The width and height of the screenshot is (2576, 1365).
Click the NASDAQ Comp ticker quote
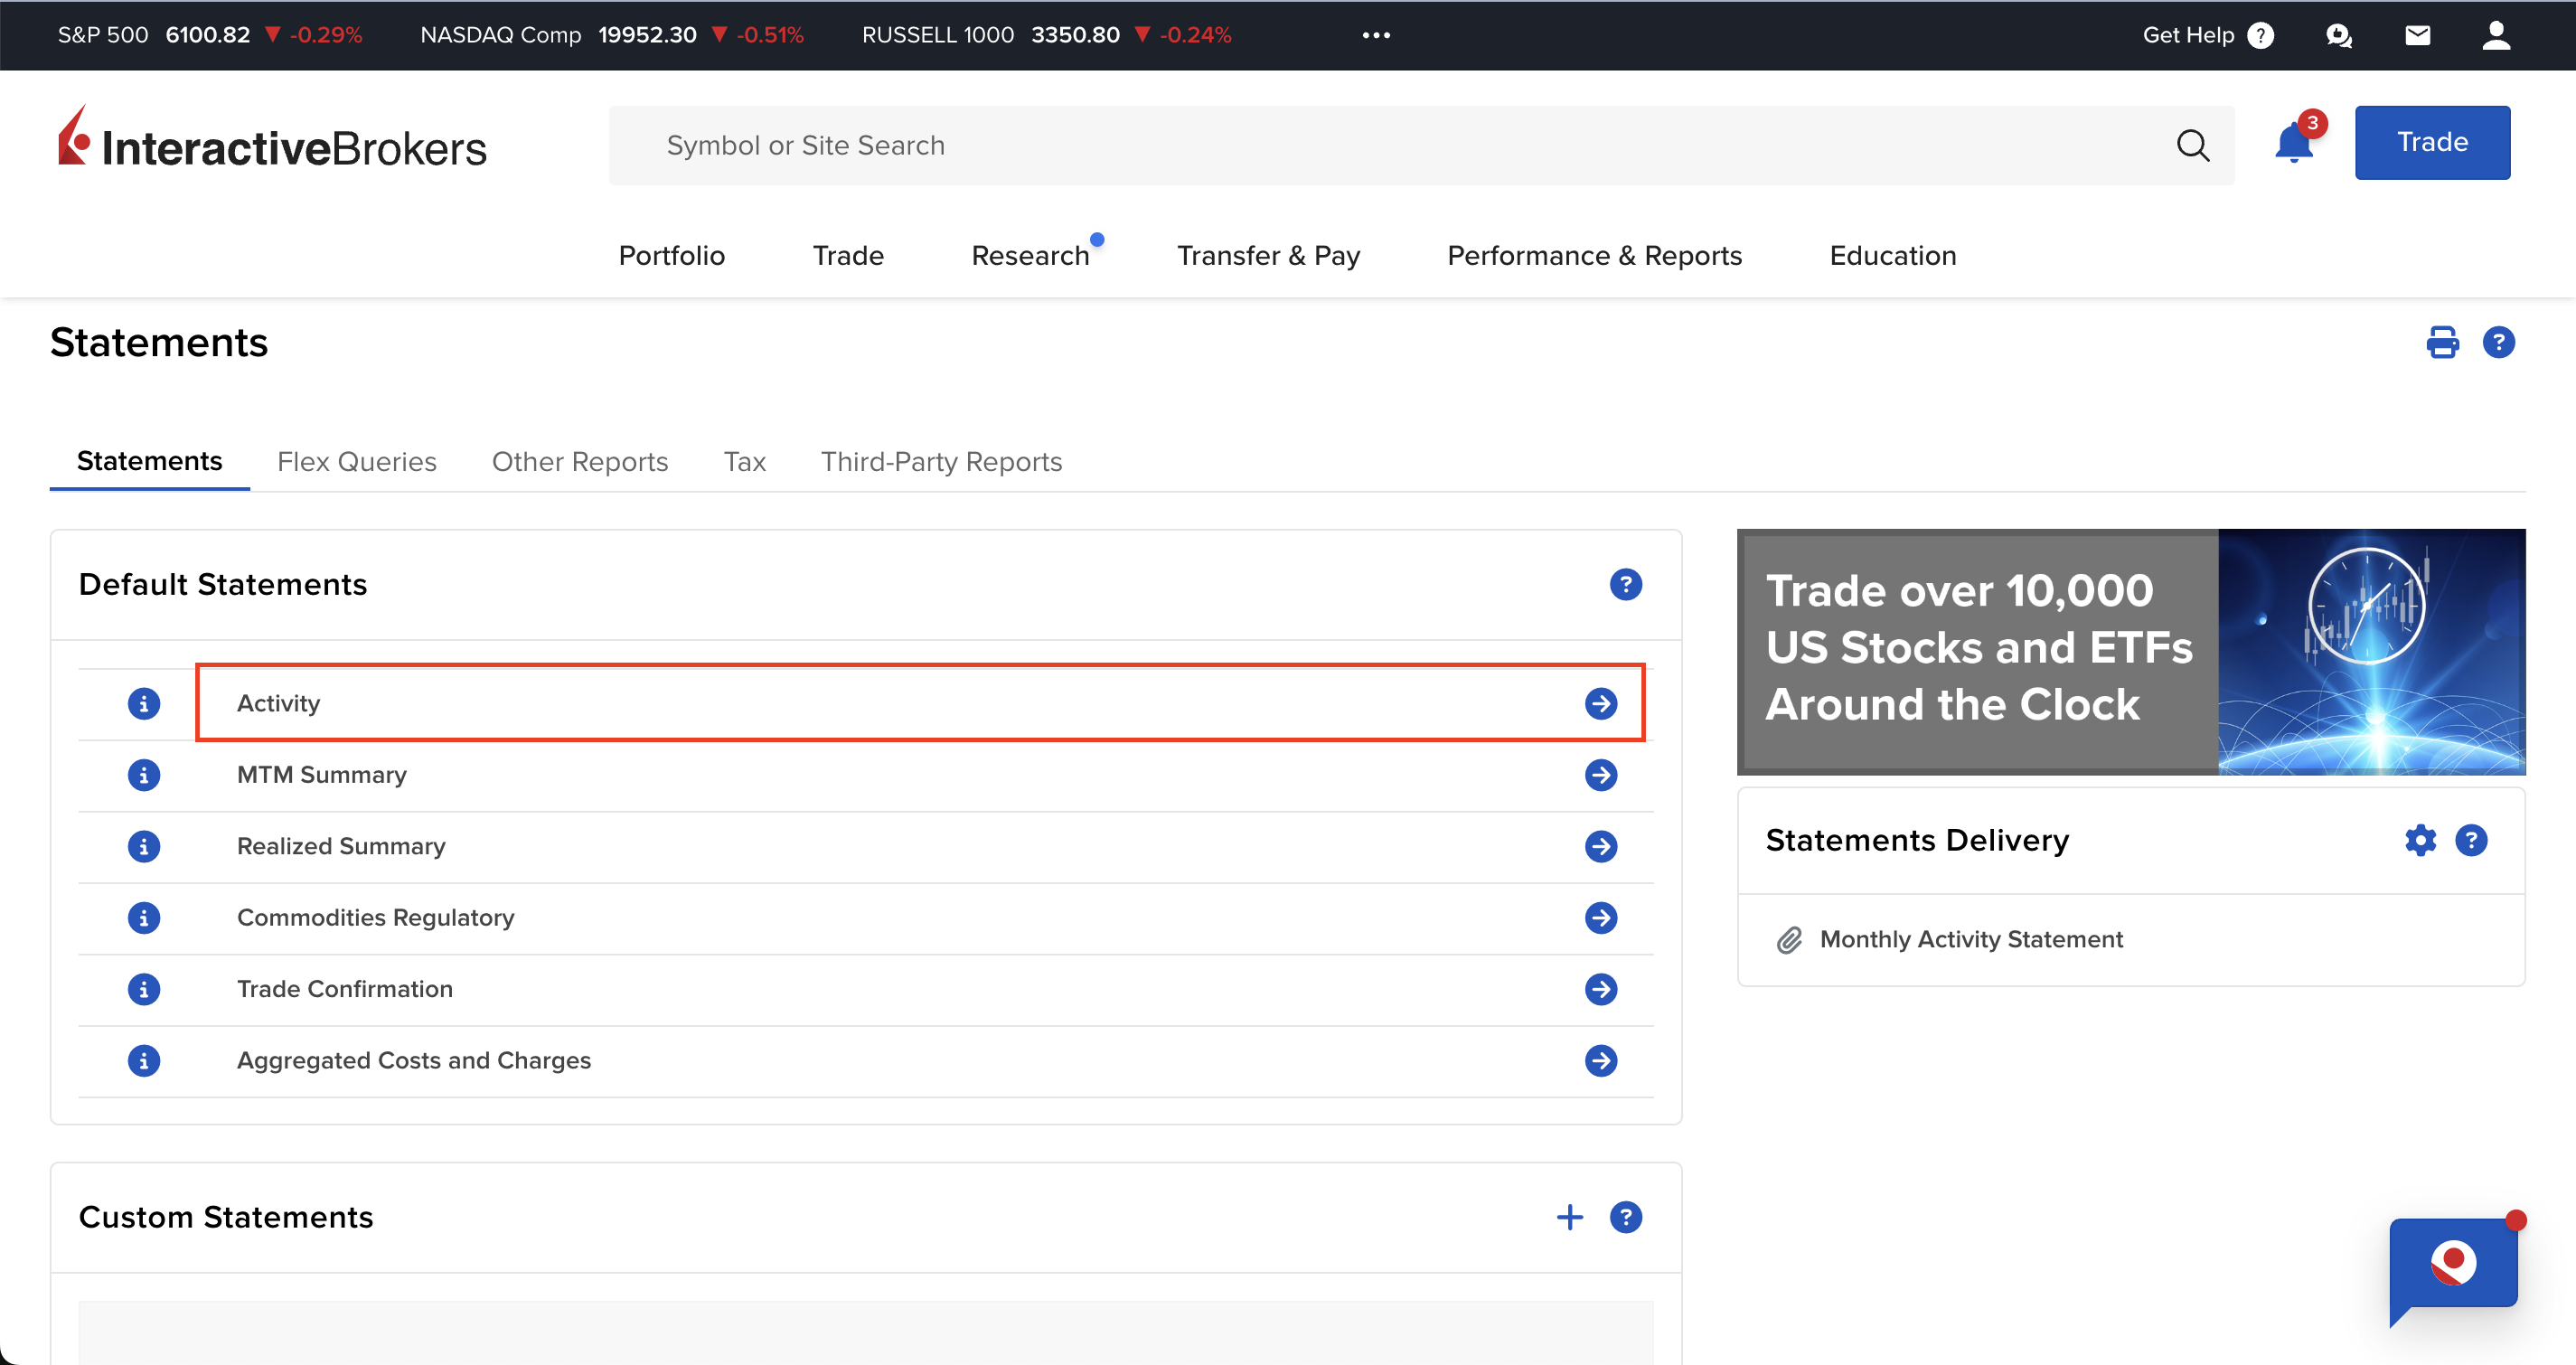pyautogui.click(x=611, y=36)
